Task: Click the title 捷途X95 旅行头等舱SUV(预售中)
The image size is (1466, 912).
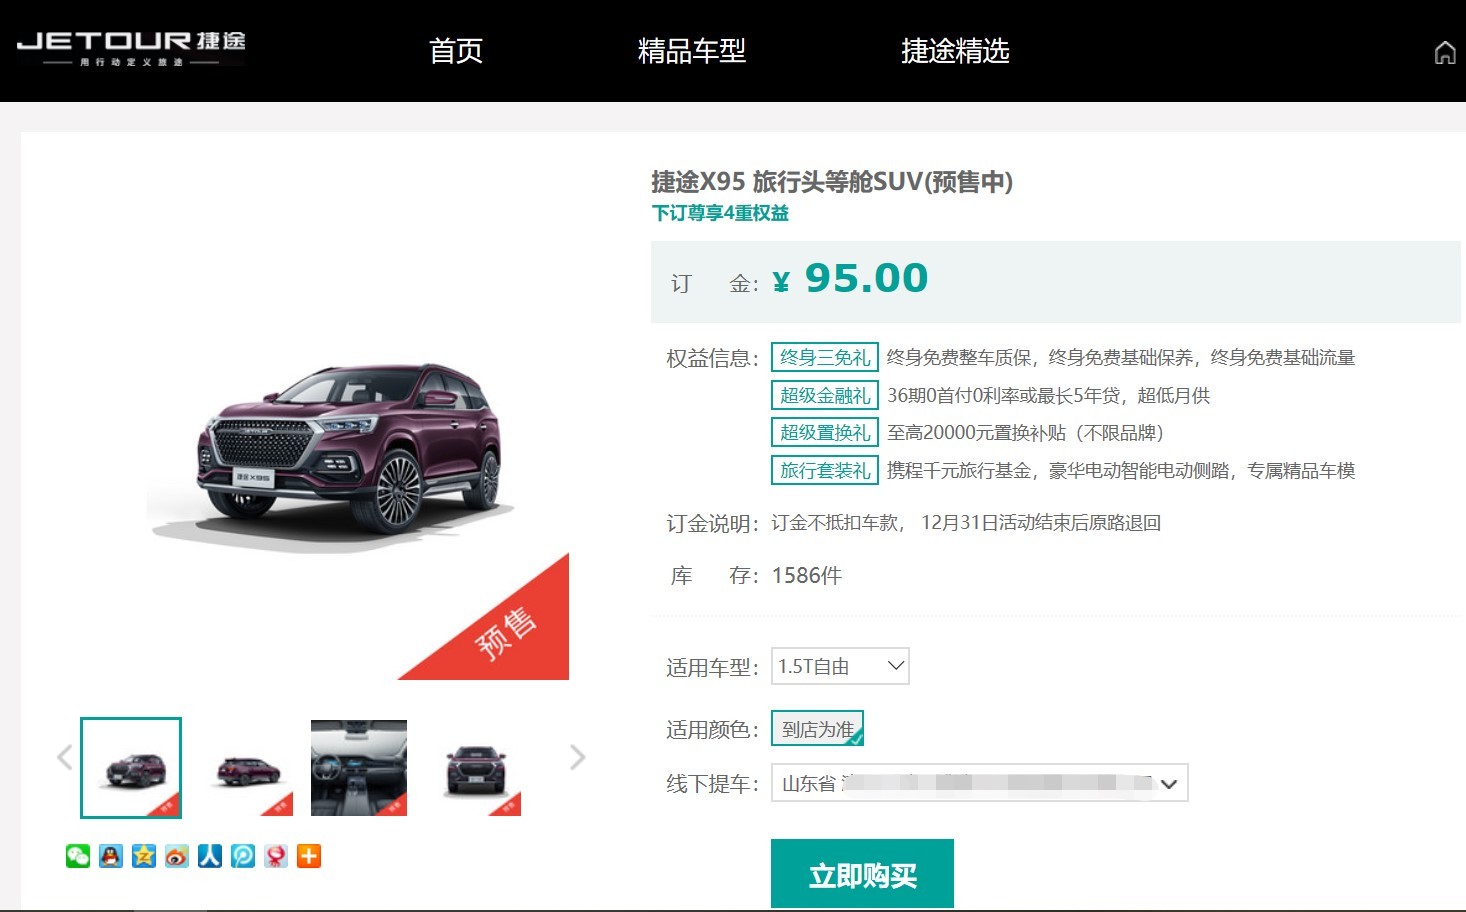Action: click(x=832, y=182)
